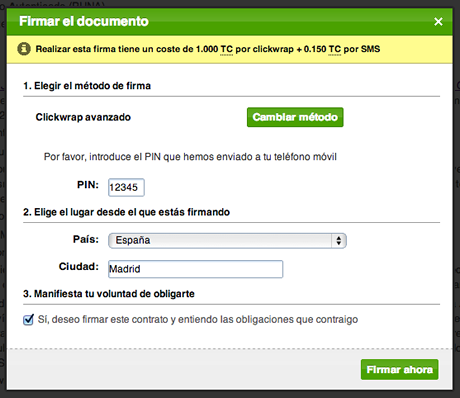Click the Clickwrap avanzado method text
This screenshot has height=398, width=460.
pos(83,117)
